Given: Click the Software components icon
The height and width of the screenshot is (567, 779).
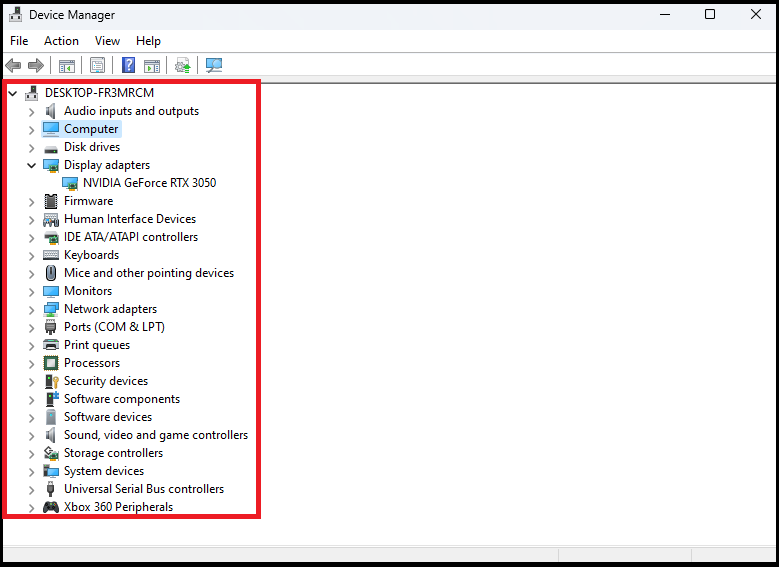Looking at the screenshot, I should tap(52, 399).
